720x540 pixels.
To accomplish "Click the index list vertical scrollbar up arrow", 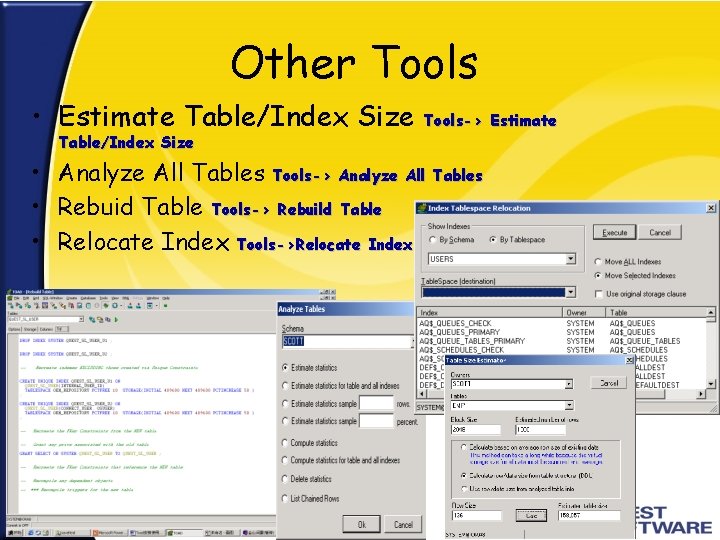I will 711,312.
